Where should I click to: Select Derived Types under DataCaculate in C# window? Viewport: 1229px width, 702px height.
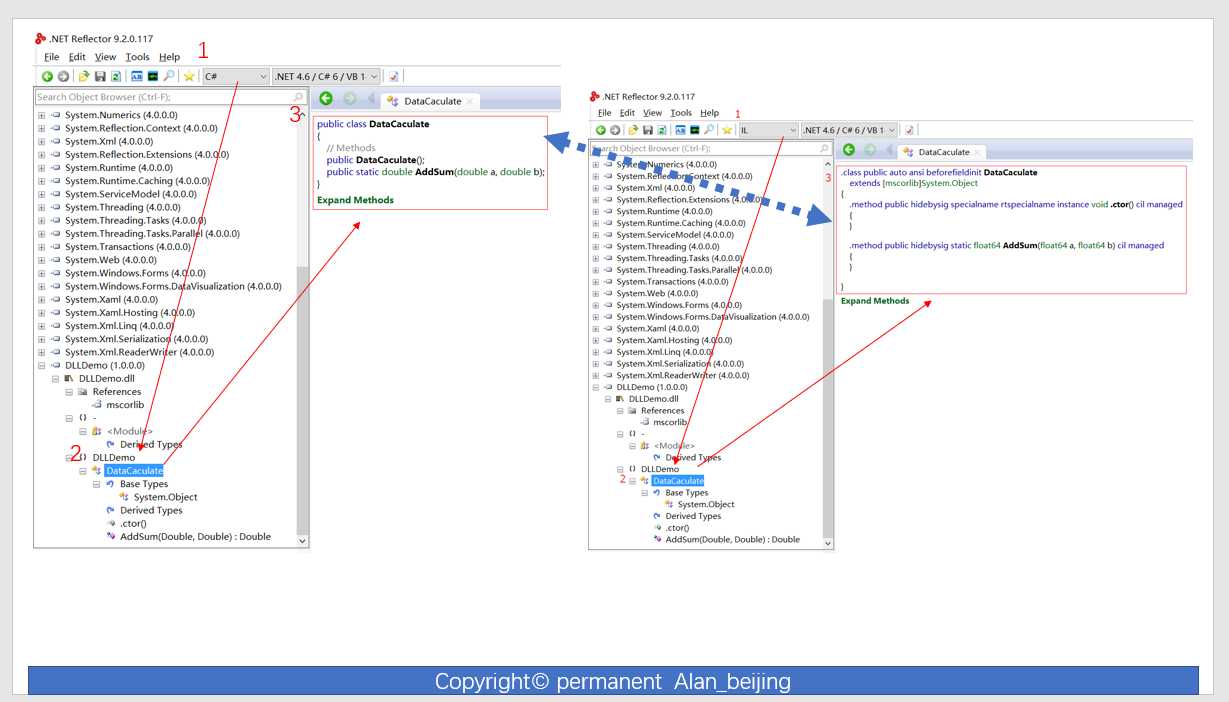coord(151,510)
